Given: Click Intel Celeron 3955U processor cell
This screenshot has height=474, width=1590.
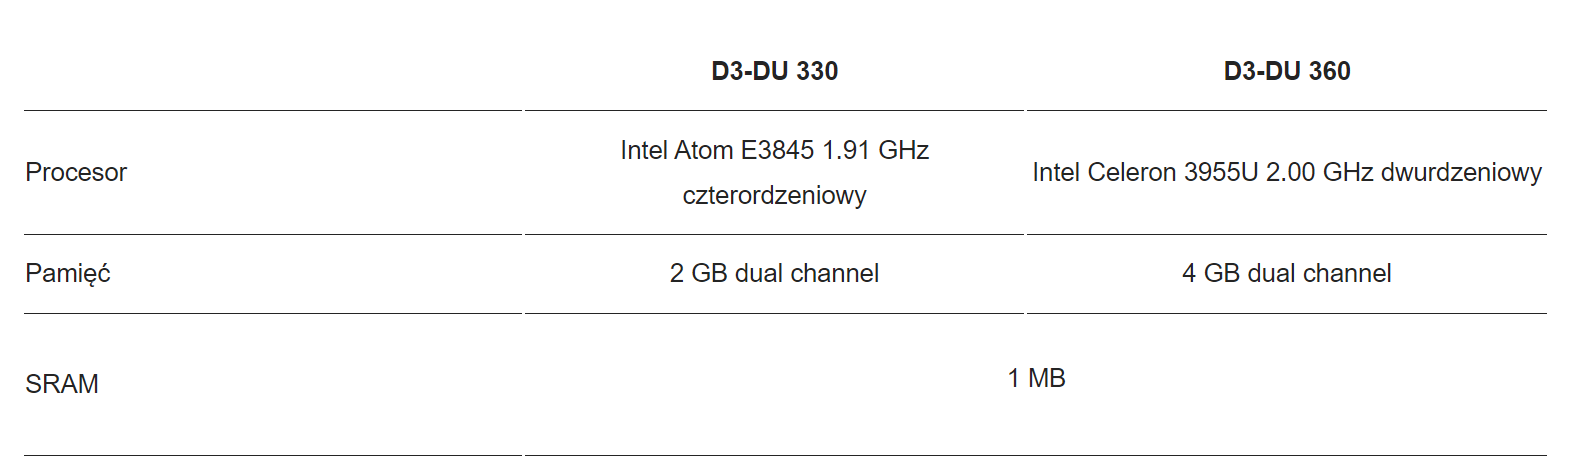Looking at the screenshot, I should coord(1287,172).
